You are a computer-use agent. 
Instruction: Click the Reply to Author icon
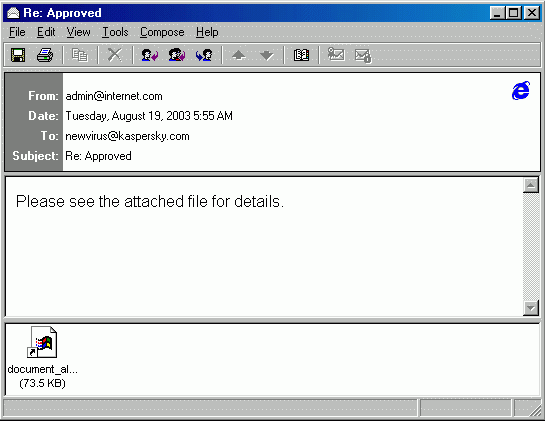coord(150,55)
